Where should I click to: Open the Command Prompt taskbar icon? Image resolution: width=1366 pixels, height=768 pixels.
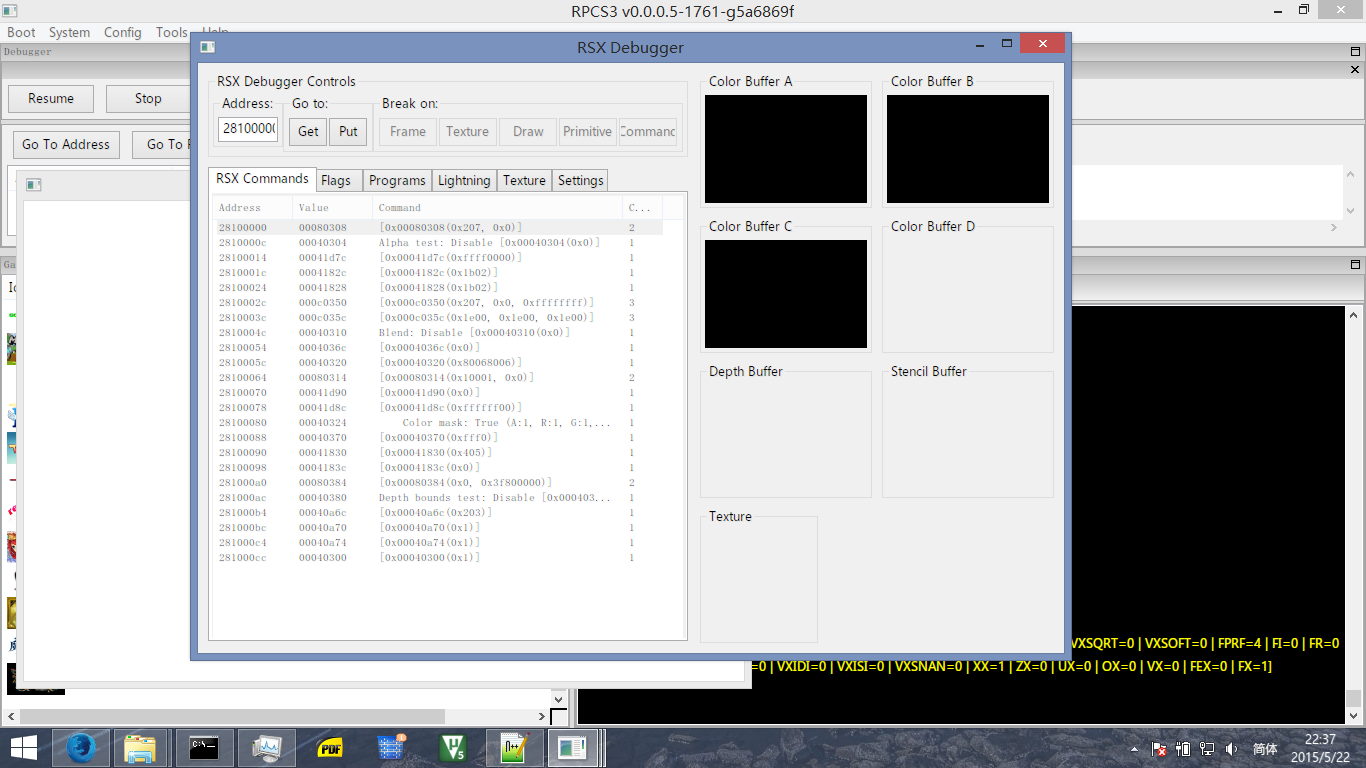coord(204,747)
